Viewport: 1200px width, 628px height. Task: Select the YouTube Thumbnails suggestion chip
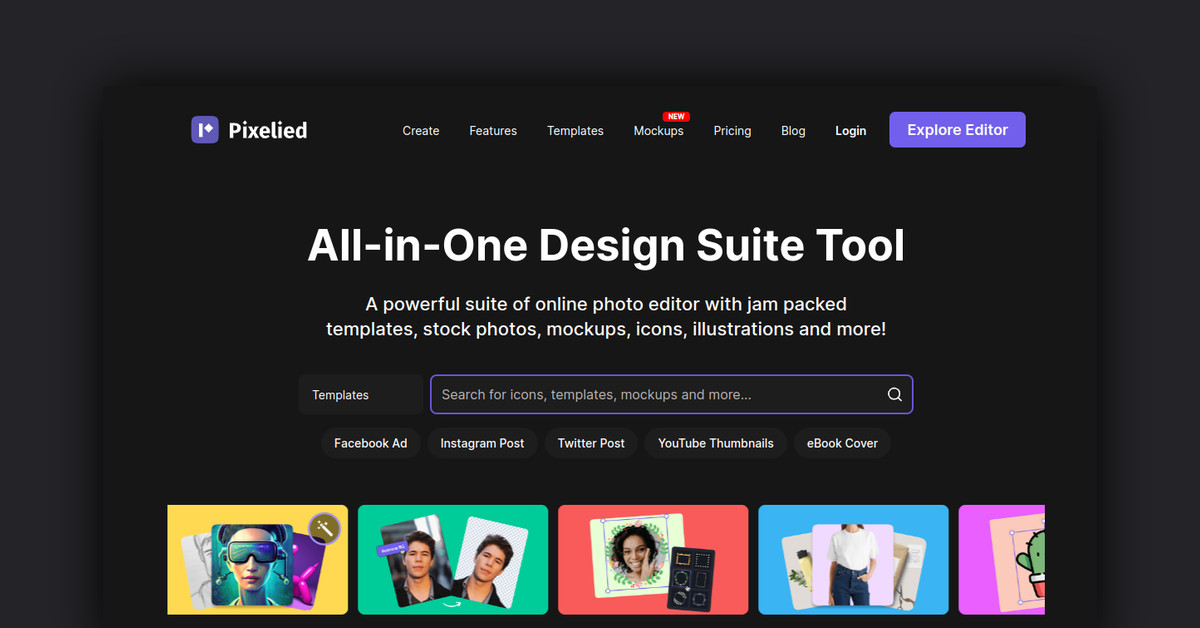(x=715, y=443)
